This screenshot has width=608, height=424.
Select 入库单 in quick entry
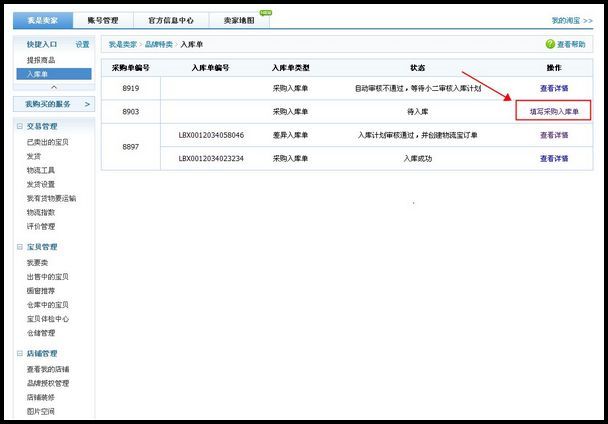[x=54, y=74]
